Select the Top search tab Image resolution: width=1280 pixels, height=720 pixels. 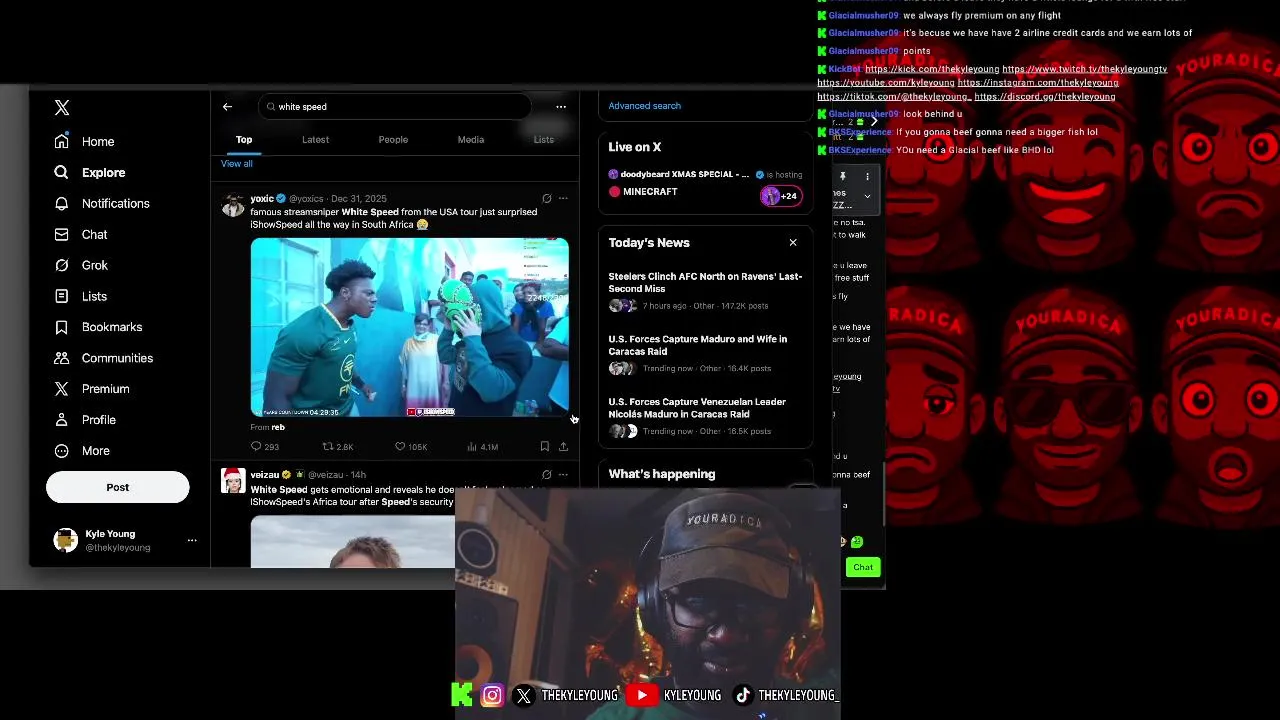(x=244, y=140)
